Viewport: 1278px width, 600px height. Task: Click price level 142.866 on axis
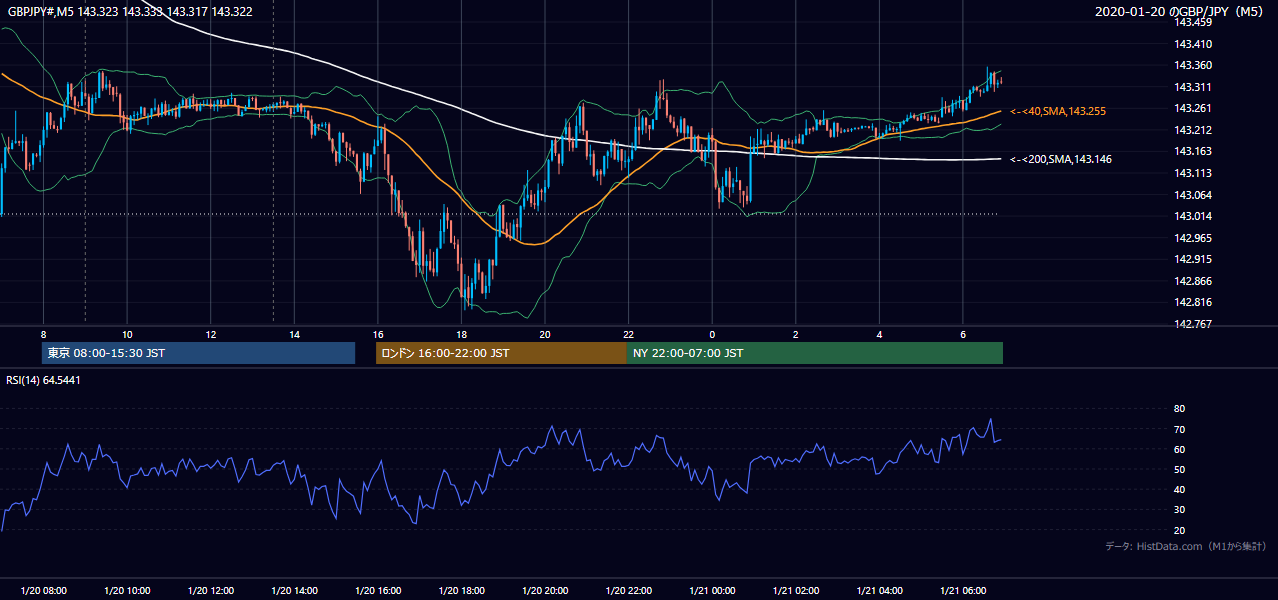click(1193, 281)
